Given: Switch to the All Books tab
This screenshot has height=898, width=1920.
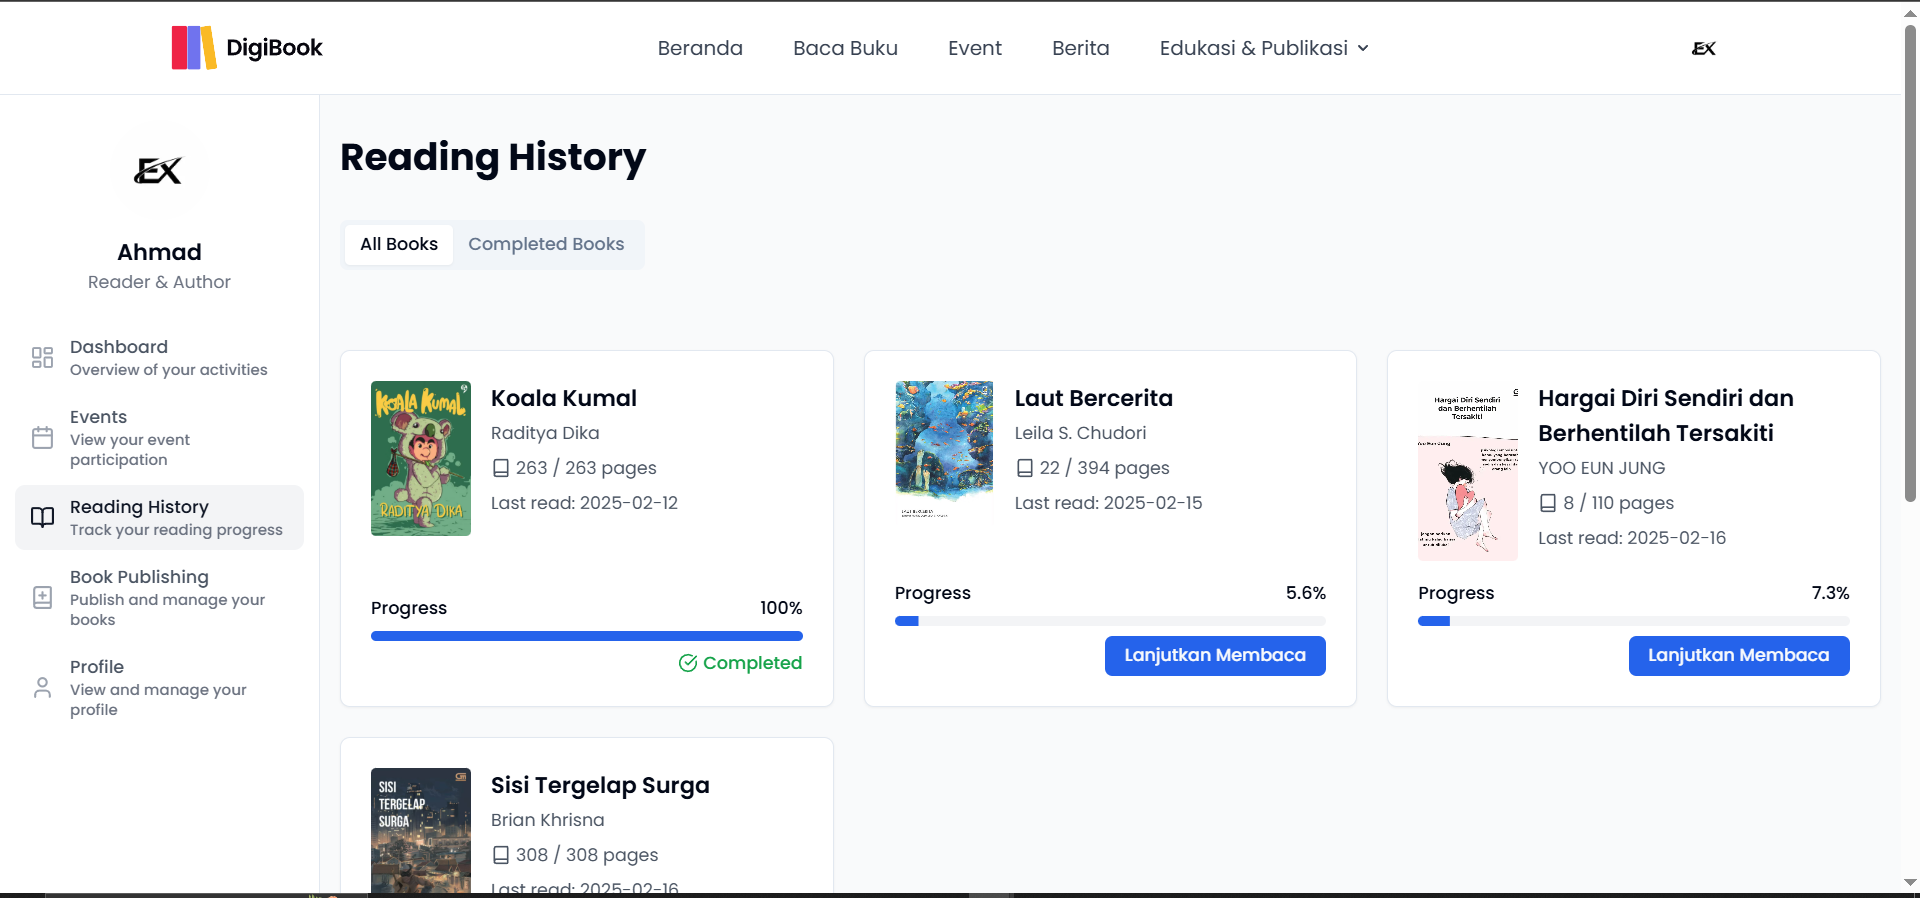Looking at the screenshot, I should click(399, 244).
